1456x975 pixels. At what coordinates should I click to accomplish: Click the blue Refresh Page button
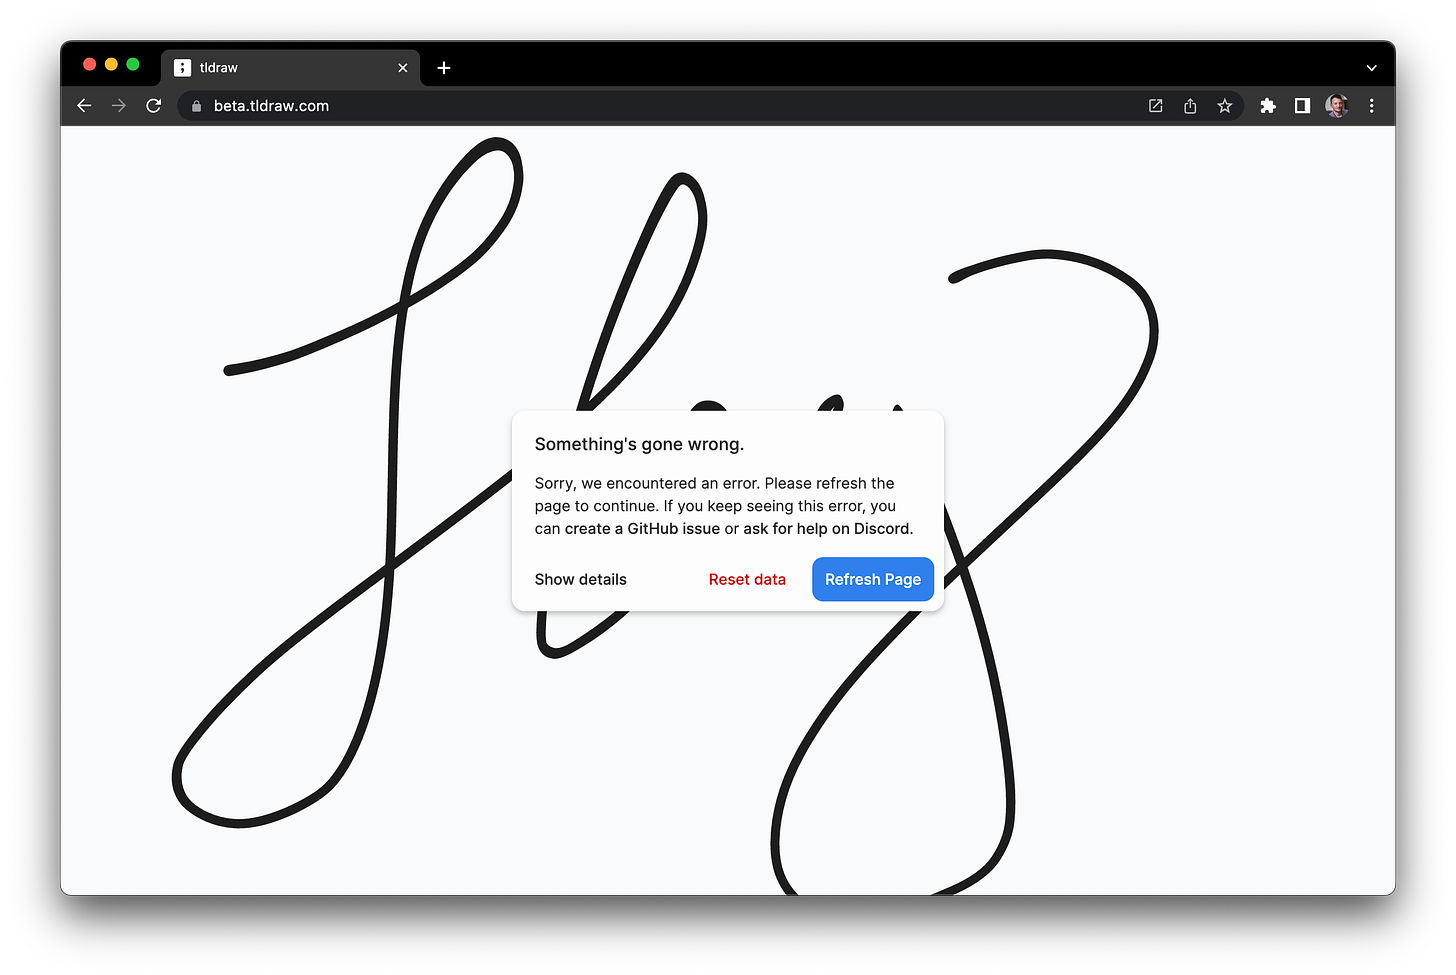(873, 579)
